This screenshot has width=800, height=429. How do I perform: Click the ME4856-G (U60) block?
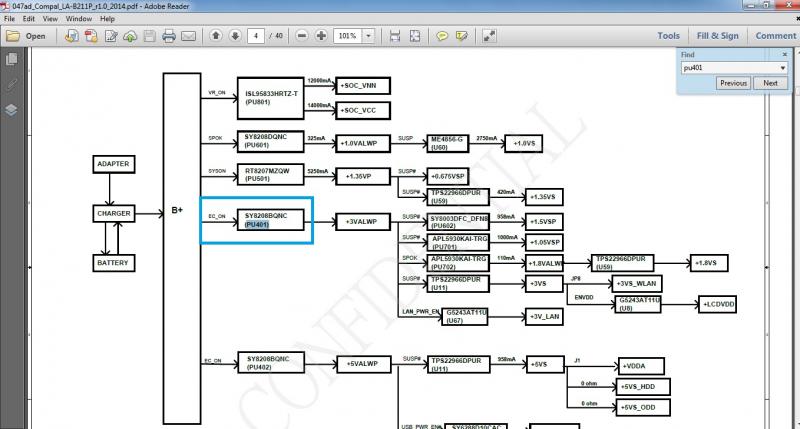point(447,143)
